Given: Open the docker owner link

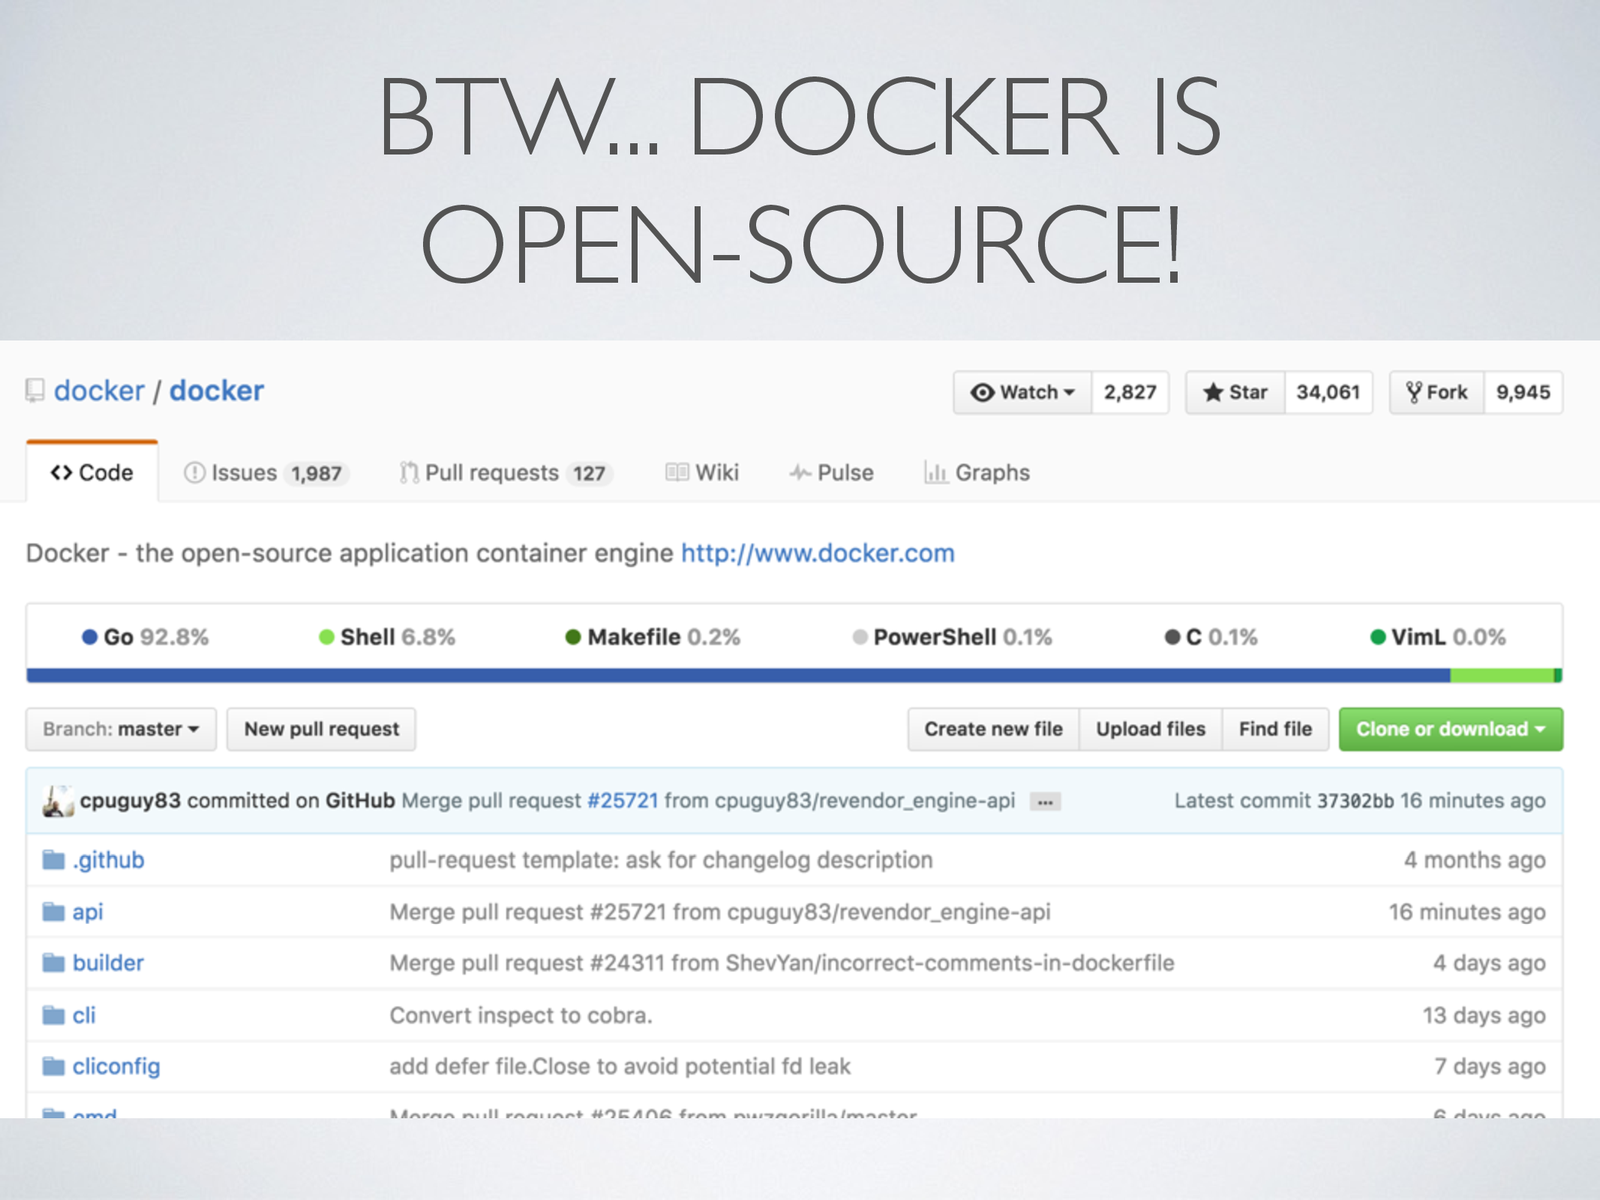Looking at the screenshot, I should tap(99, 390).
